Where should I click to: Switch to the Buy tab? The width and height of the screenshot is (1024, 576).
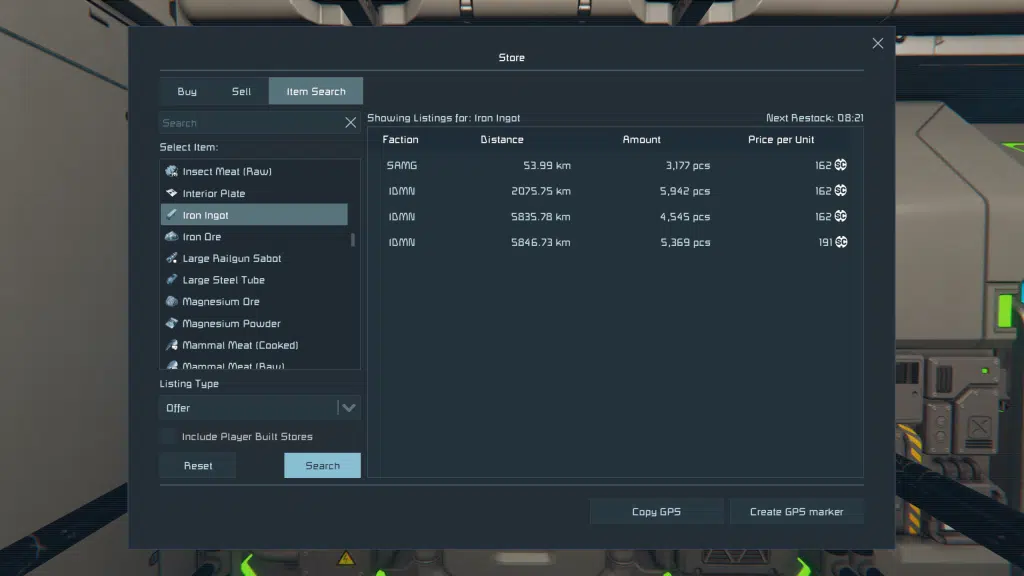tap(187, 91)
